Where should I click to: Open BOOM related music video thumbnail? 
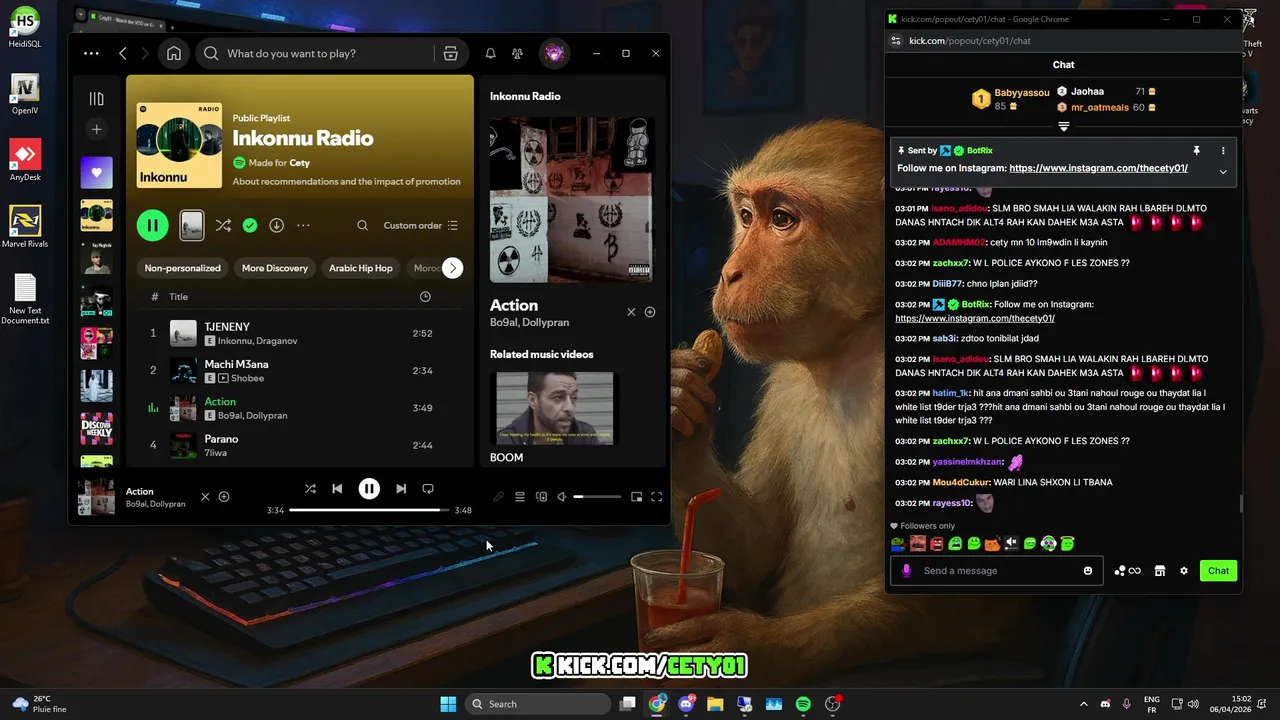(x=555, y=408)
